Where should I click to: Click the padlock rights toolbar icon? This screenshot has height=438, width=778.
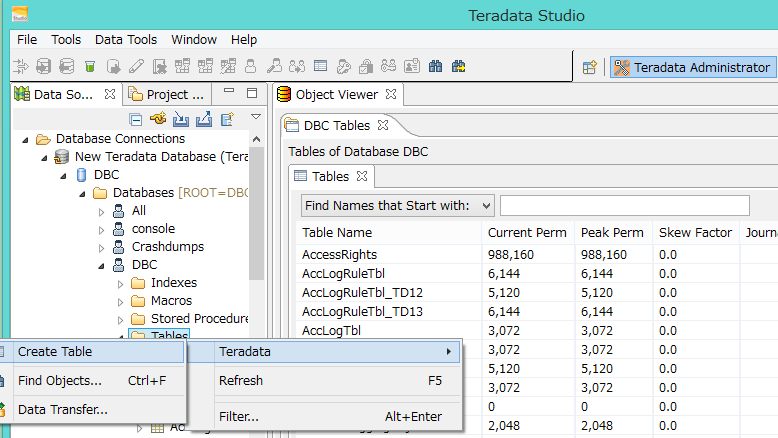(366, 66)
